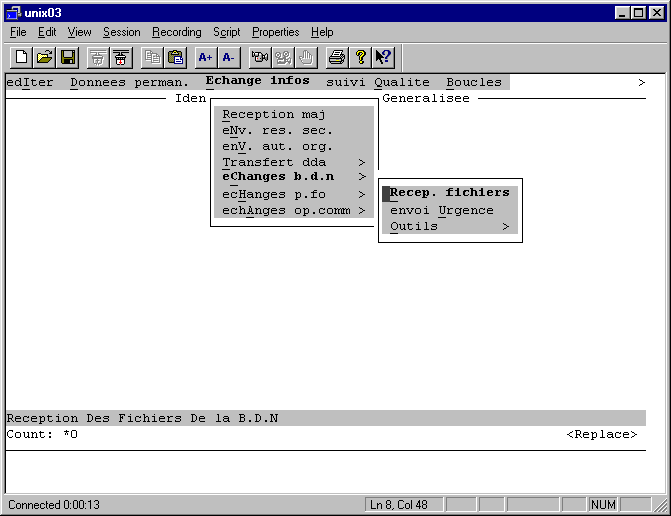Click Reception Des Fichiers De la B.D.N message
Image resolution: width=671 pixels, height=516 pixels.
pyautogui.click(x=143, y=418)
